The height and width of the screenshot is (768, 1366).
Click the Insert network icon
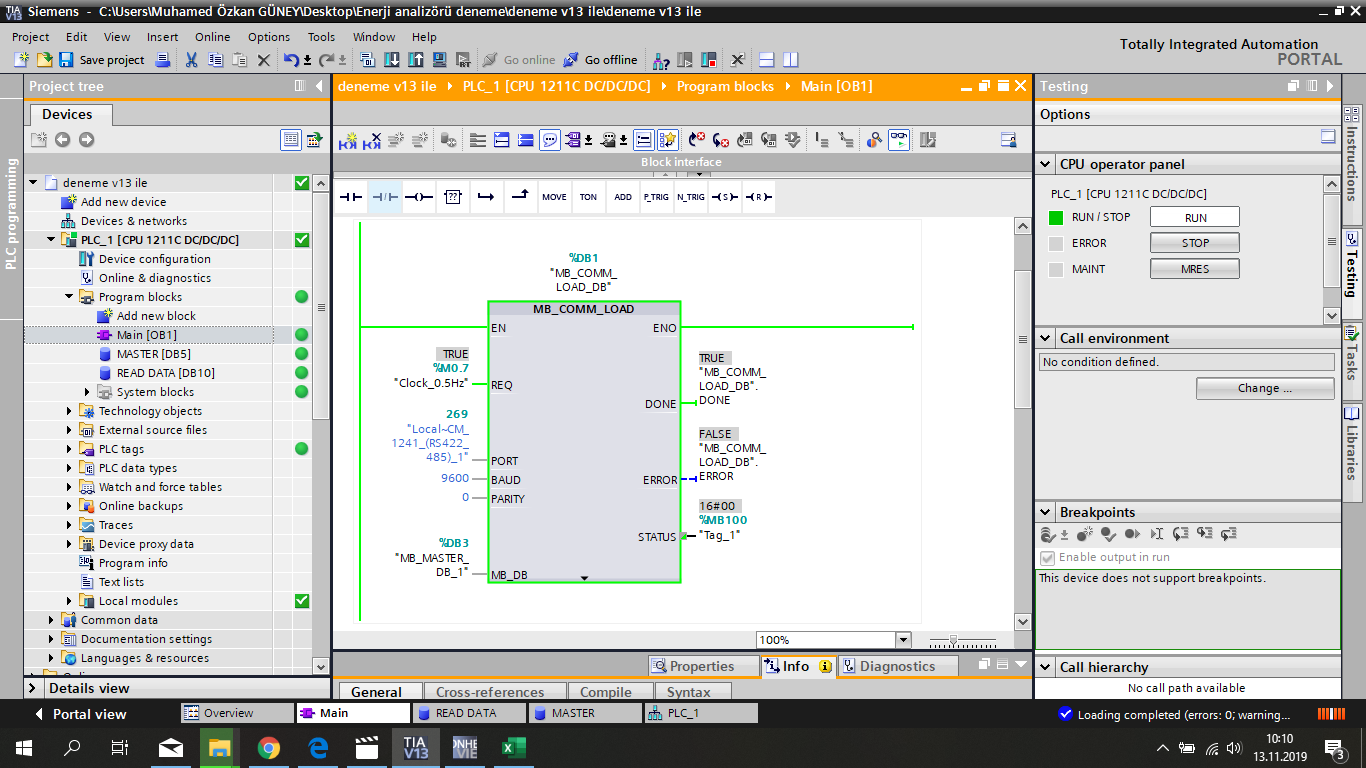348,140
